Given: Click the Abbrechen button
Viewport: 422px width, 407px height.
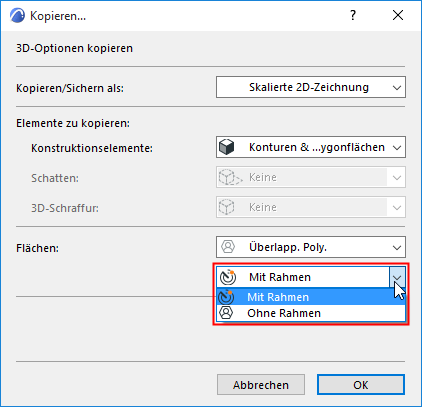Looking at the screenshot, I should (261, 385).
